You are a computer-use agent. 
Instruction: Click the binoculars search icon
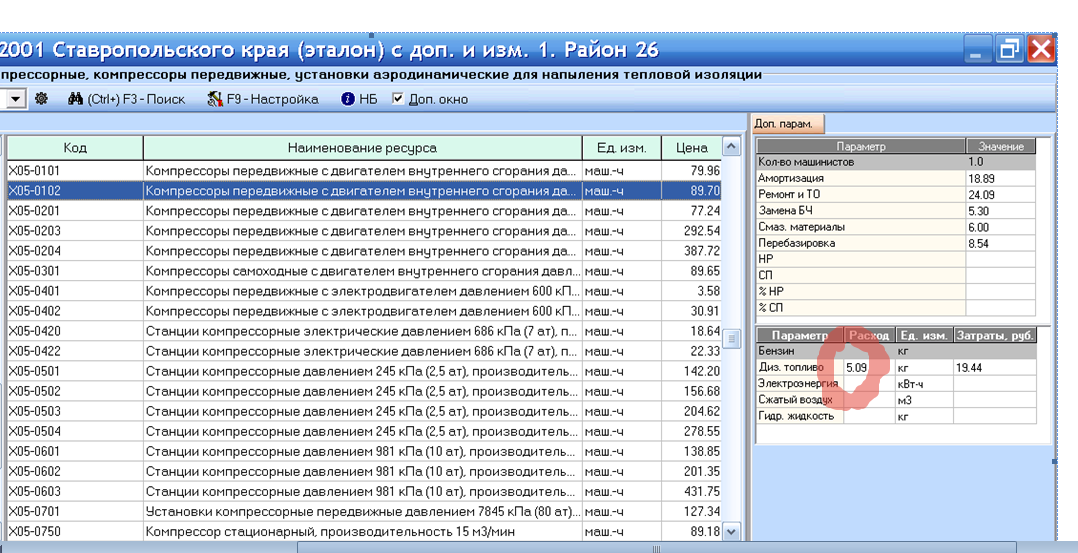click(x=75, y=99)
